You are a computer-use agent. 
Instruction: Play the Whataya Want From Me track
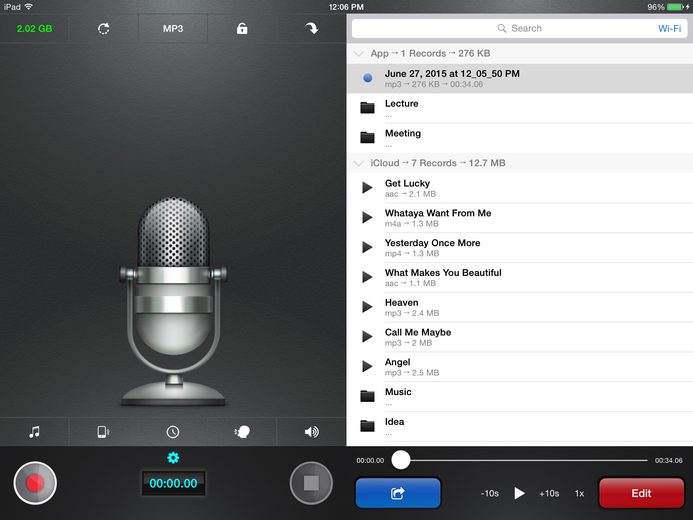tap(367, 217)
